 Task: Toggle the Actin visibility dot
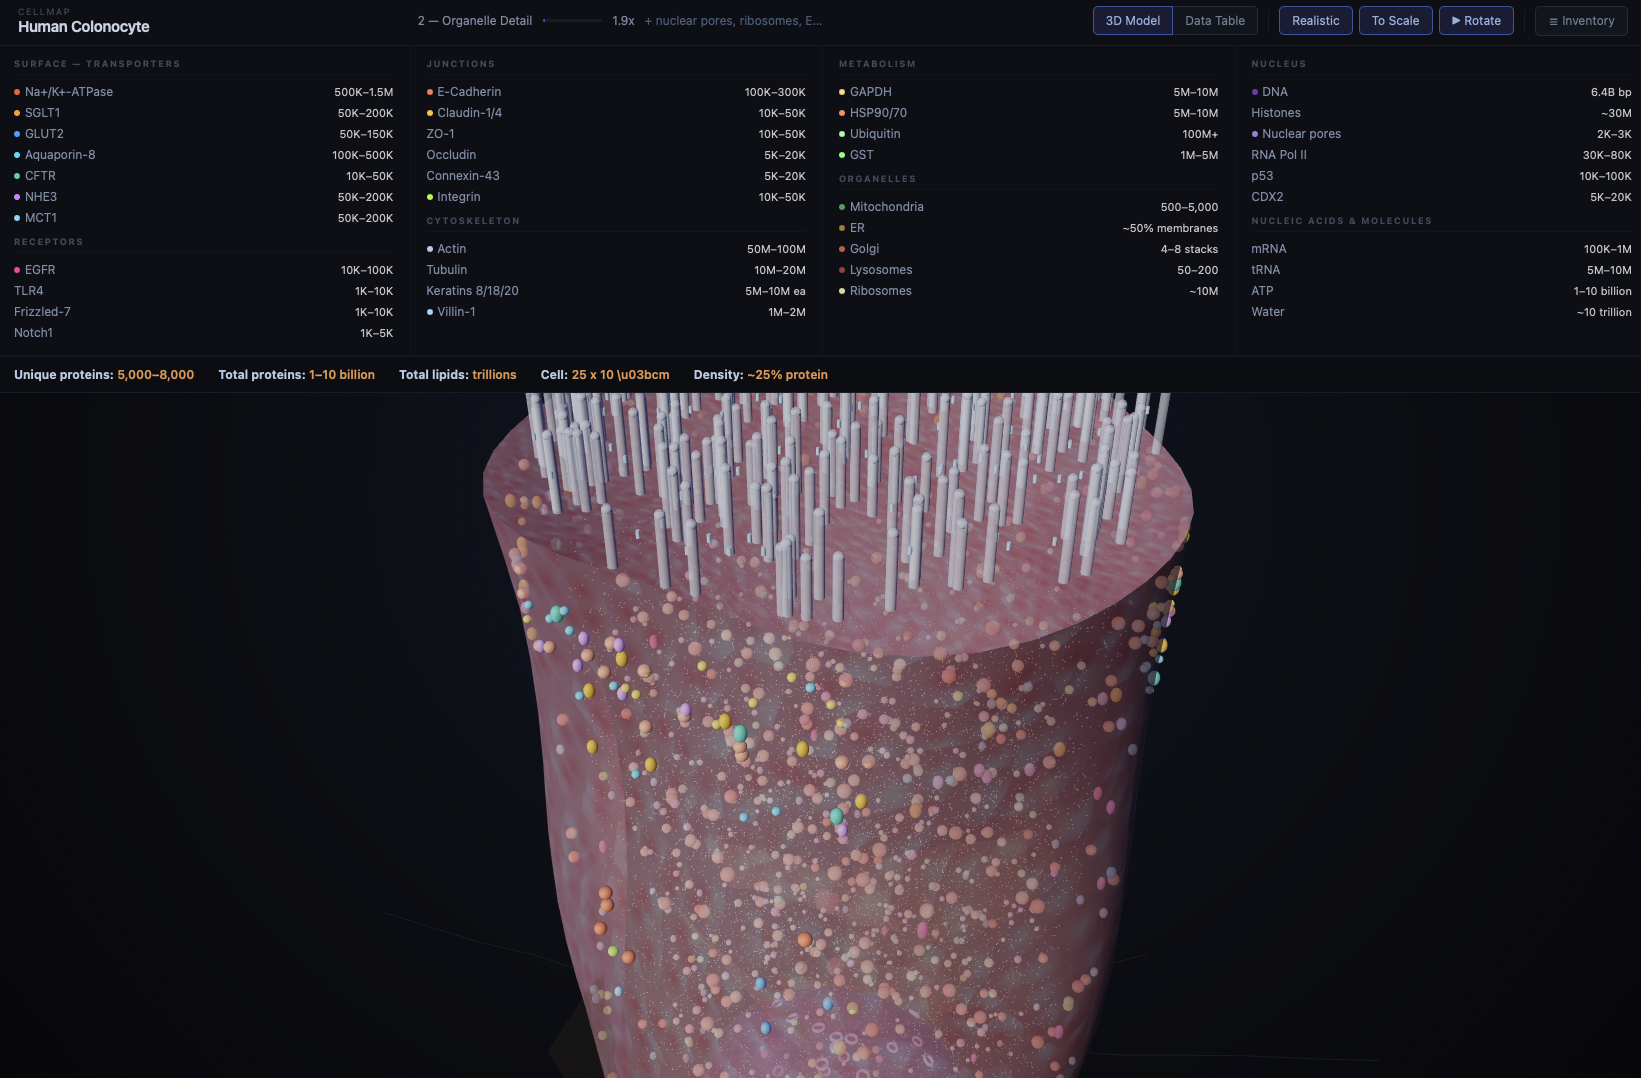[430, 248]
